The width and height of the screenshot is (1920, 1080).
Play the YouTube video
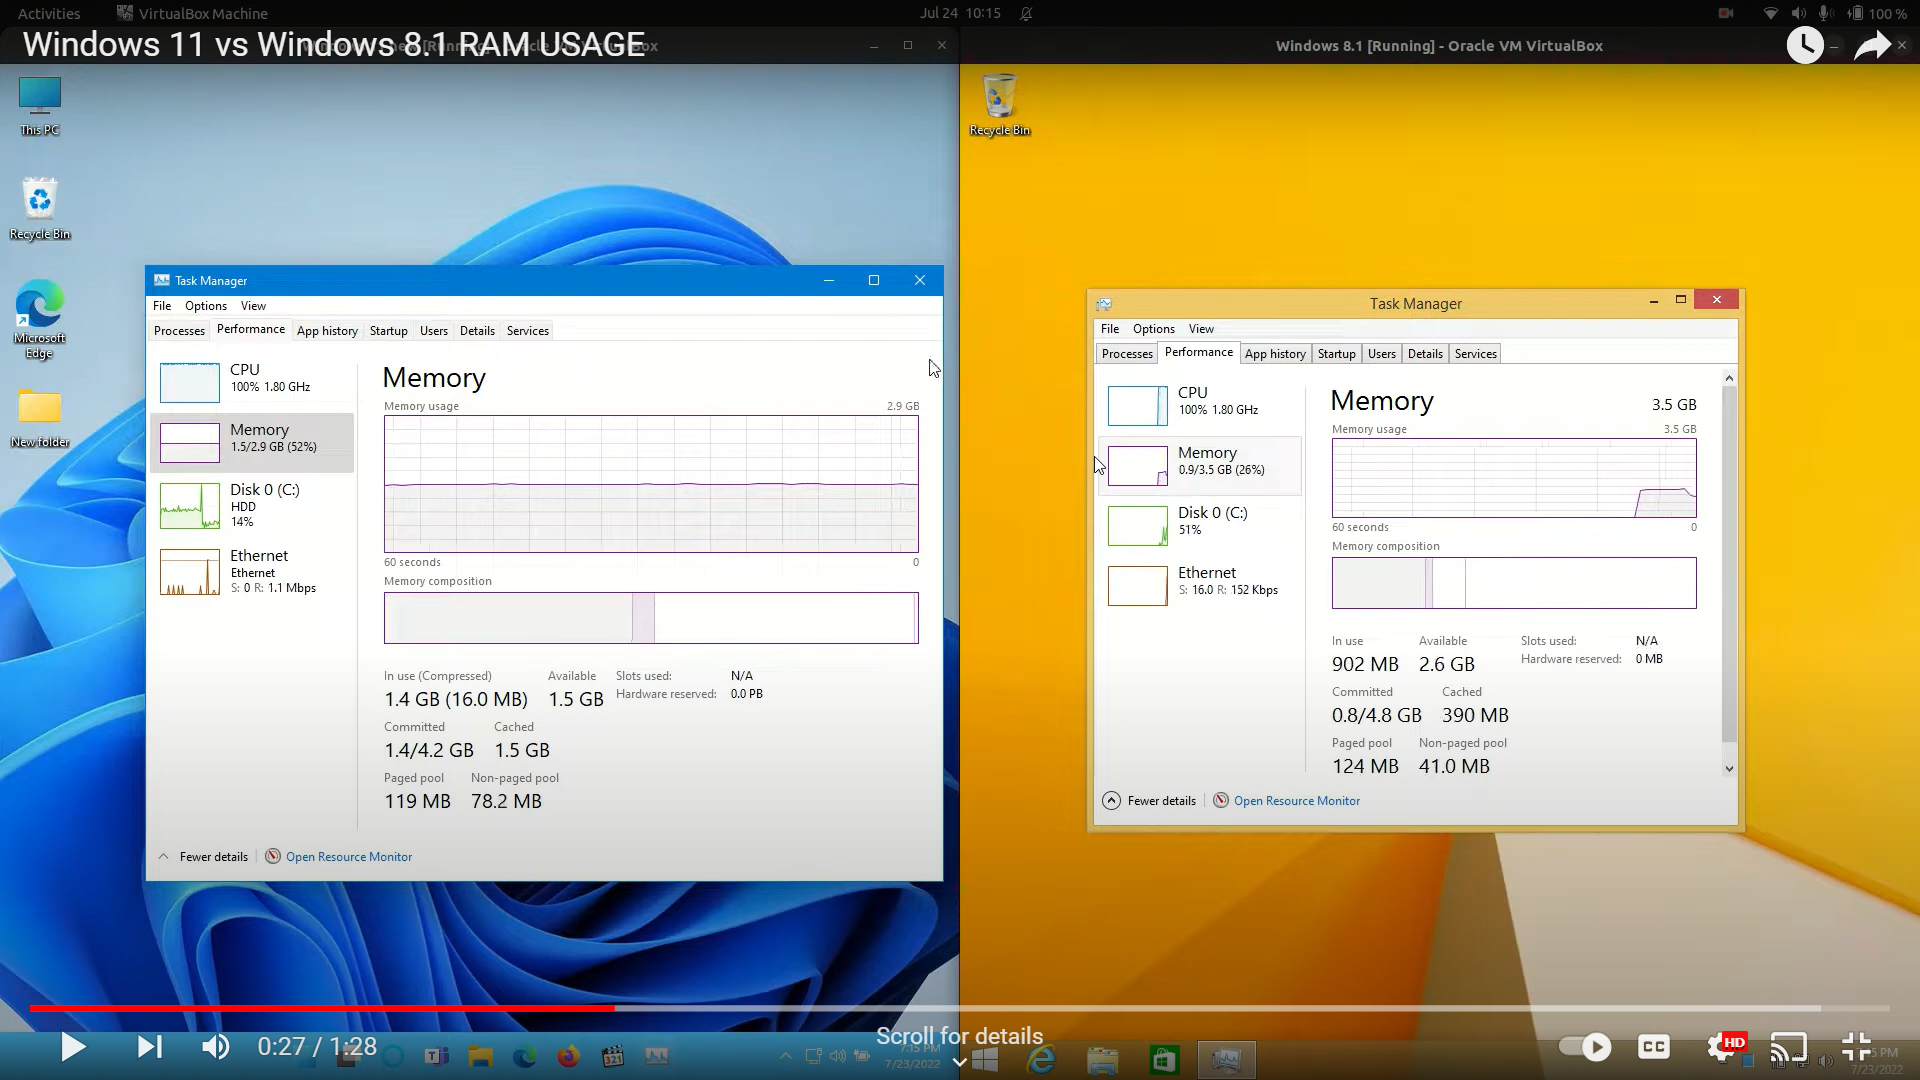click(x=73, y=1047)
